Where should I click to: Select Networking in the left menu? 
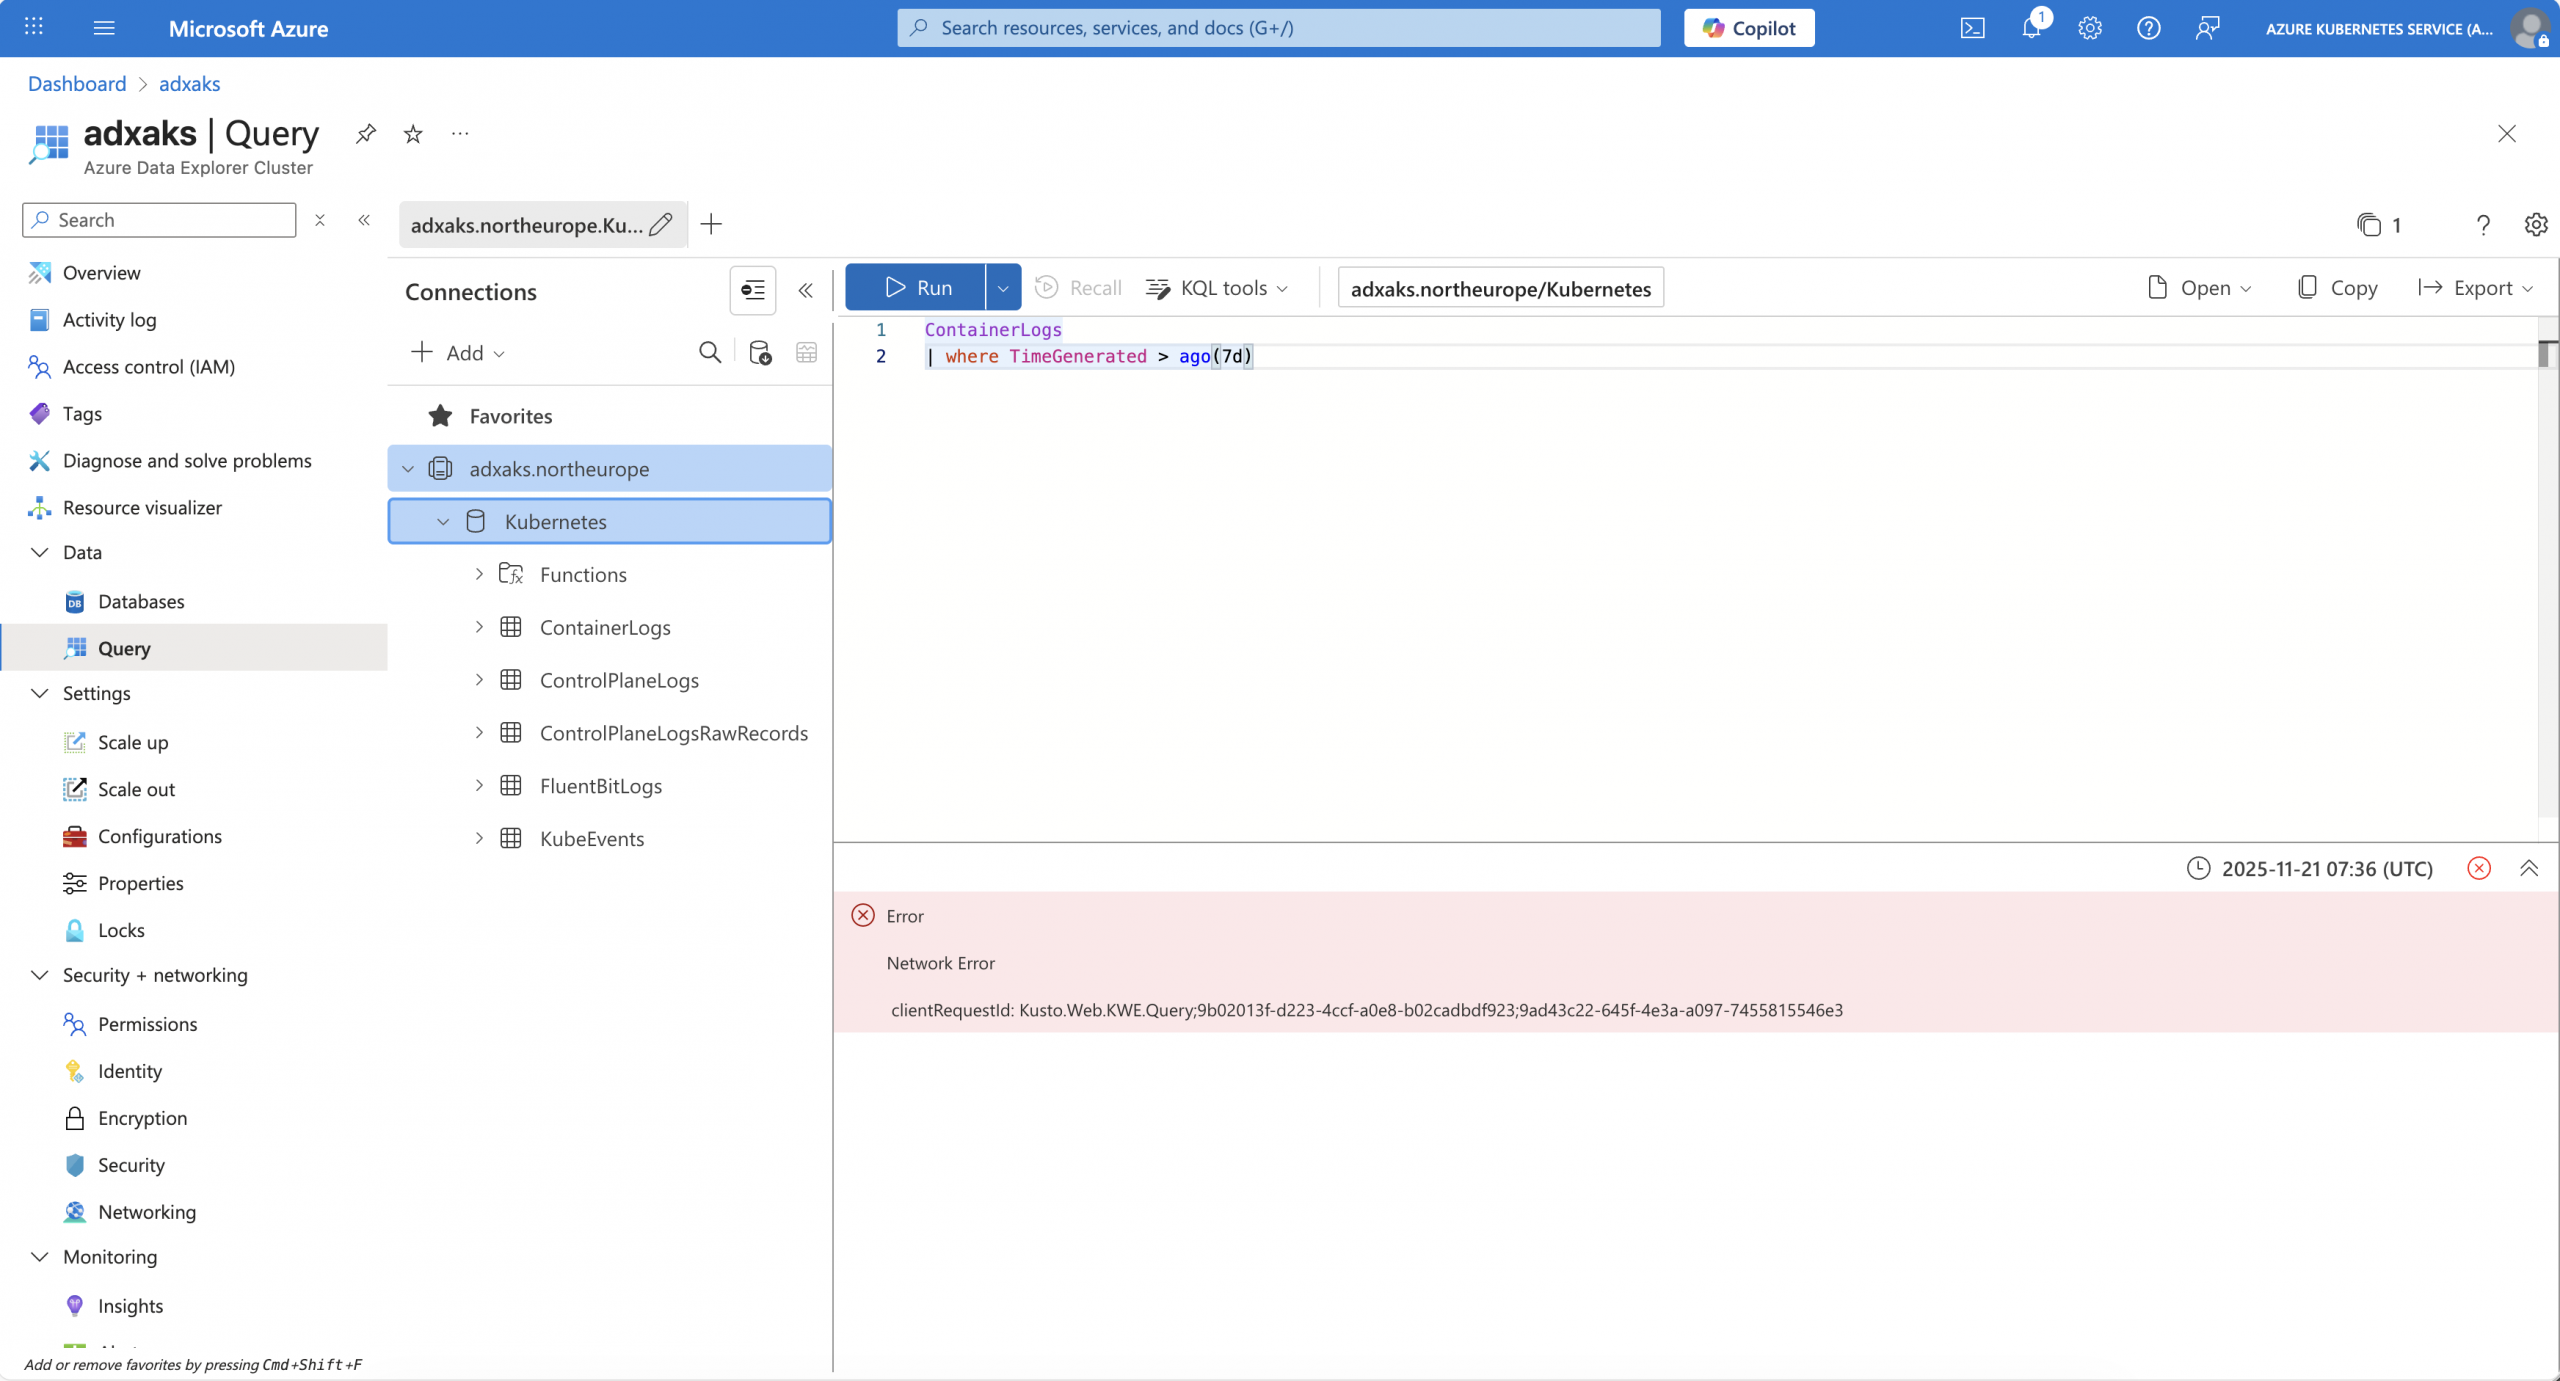[x=147, y=1212]
